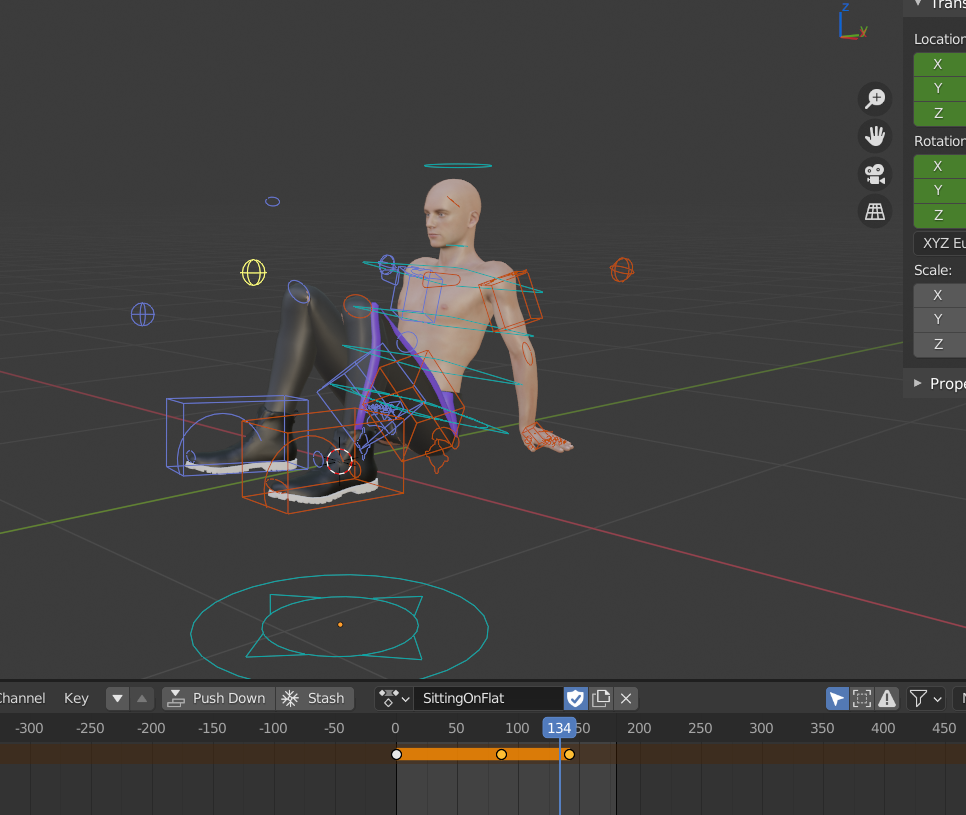
Task: Toggle only show errors warning icon
Action: coord(885,698)
